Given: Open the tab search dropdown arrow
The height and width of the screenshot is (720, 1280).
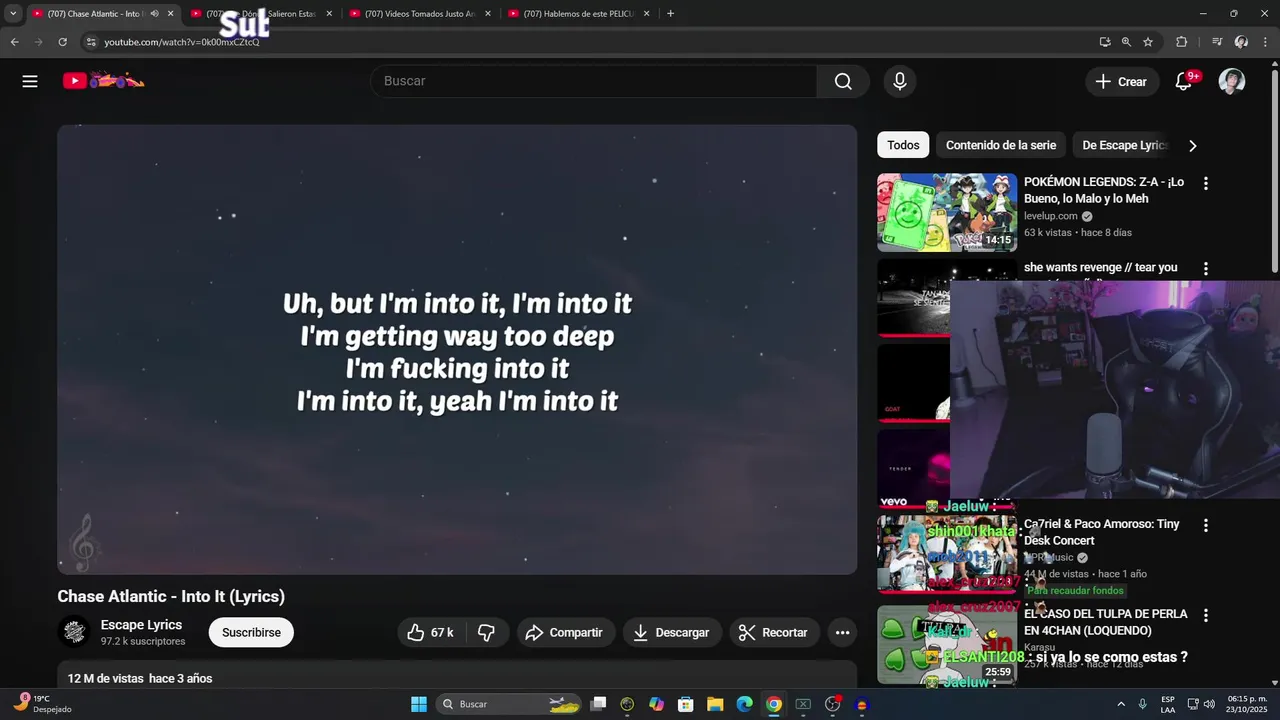Looking at the screenshot, I should (13, 14).
